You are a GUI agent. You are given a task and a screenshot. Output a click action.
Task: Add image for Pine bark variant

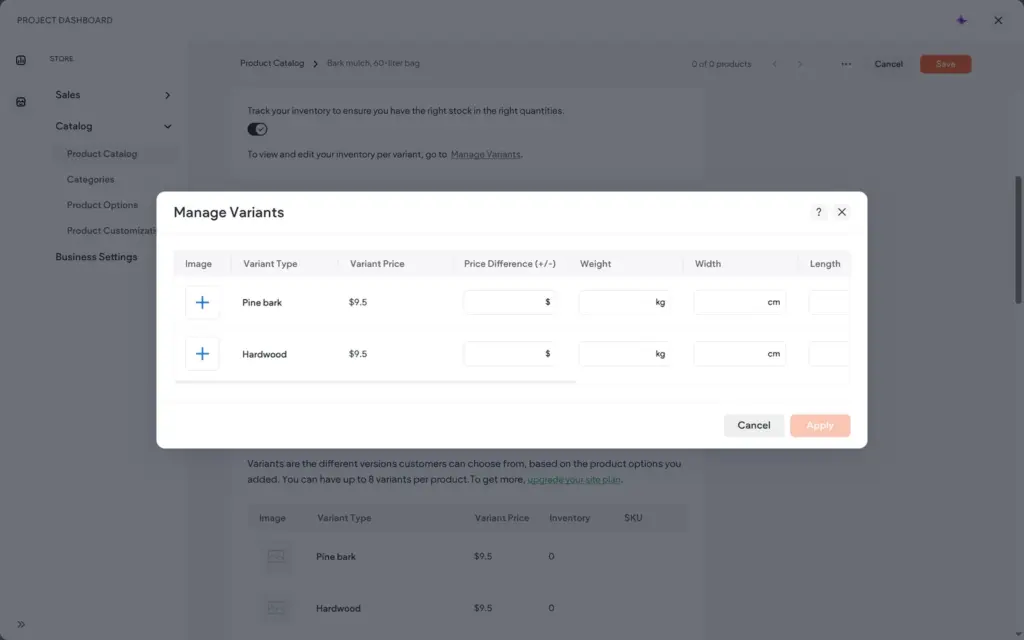coord(202,302)
